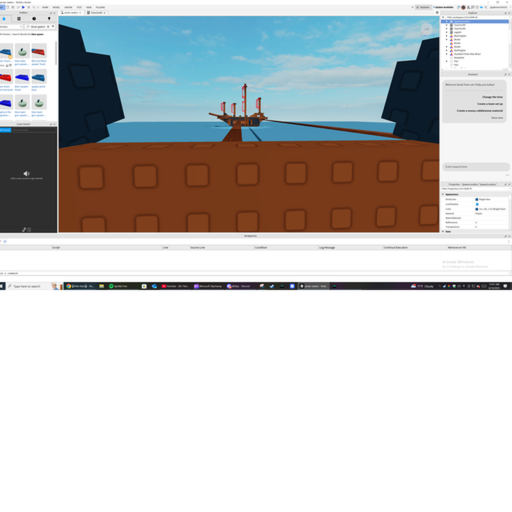Click the share icon in top bar
This screenshot has width=512, height=512.
[486, 7]
